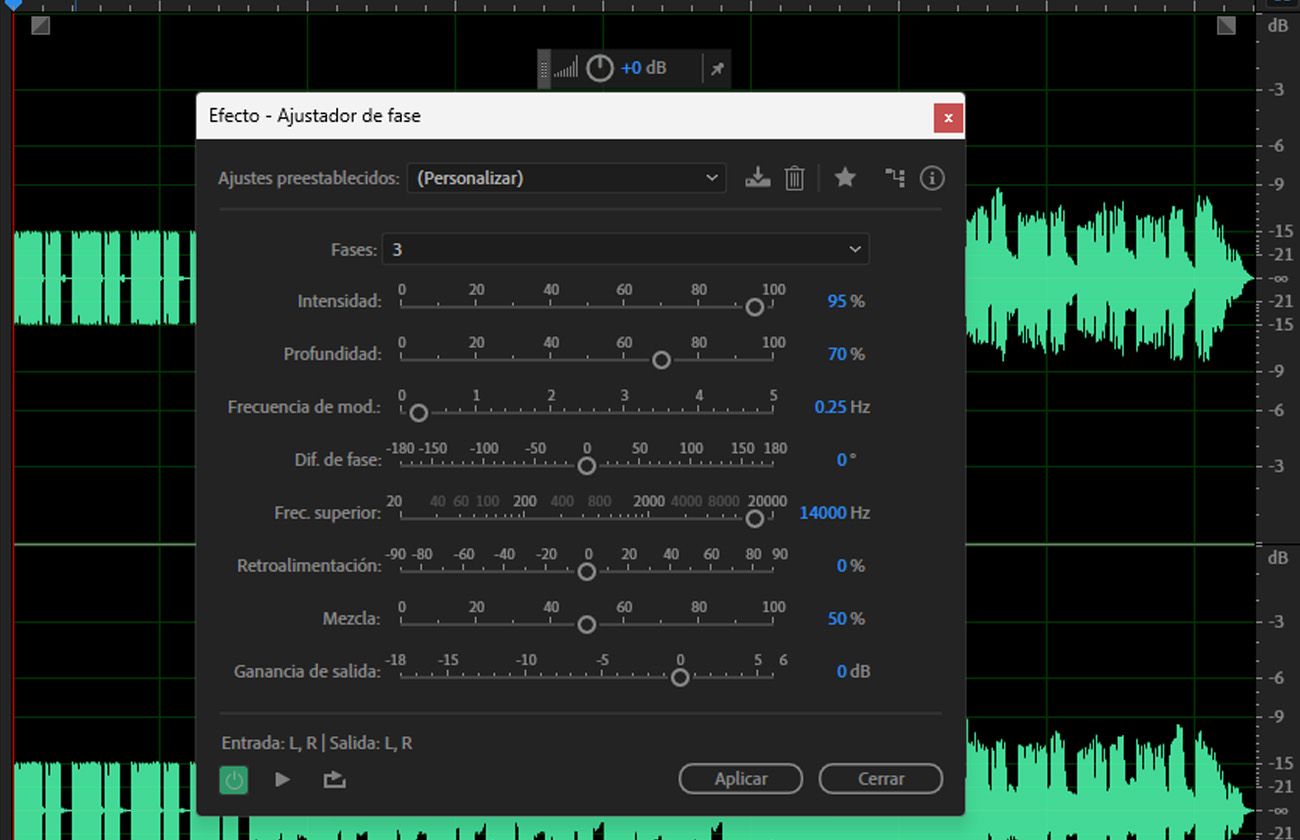Toggle the effect power button off
1300x840 pixels.
point(233,779)
